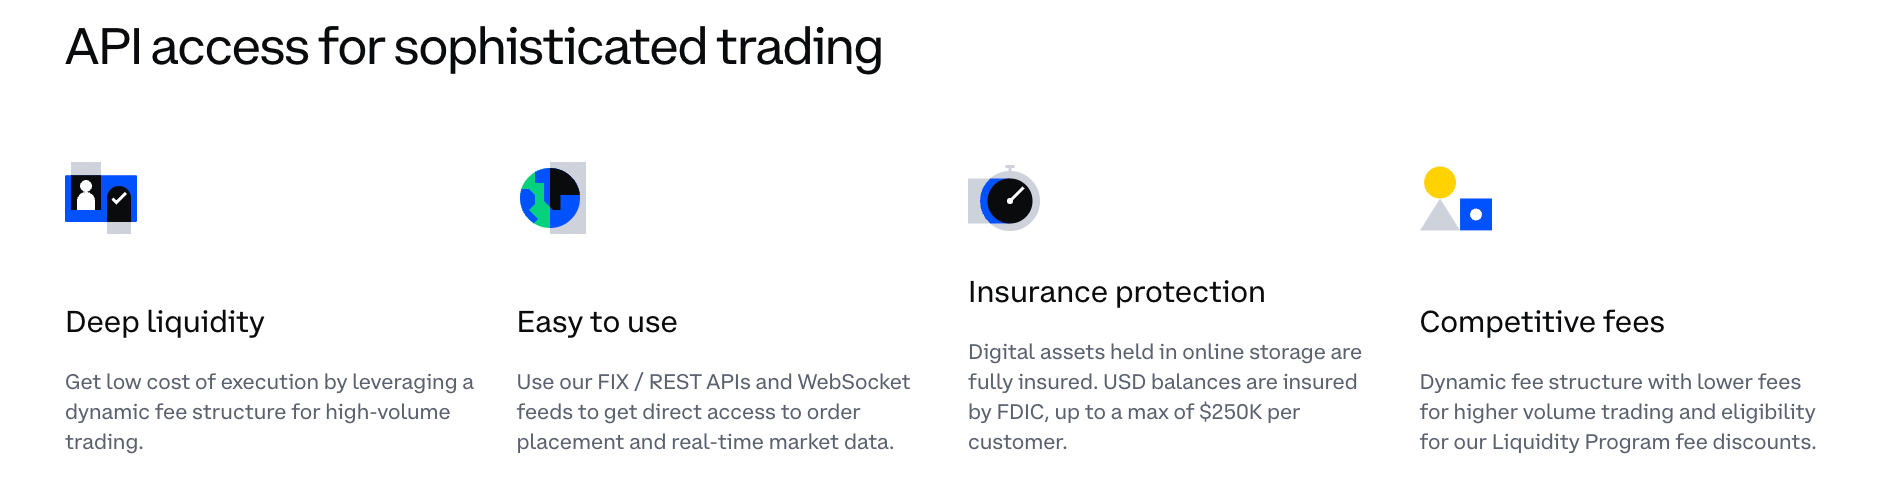Click the Insurance protection stopwatch icon
Image resolution: width=1886 pixels, height=492 pixels.
(1004, 199)
